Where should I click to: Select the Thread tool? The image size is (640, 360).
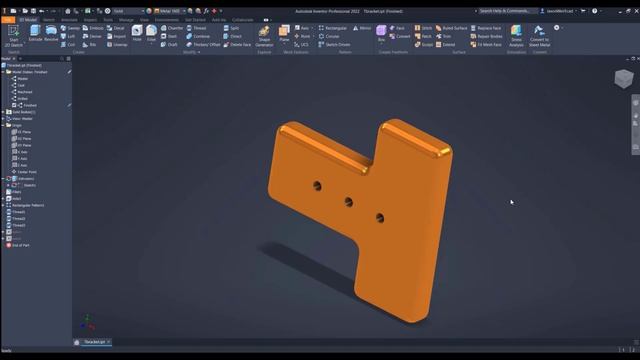click(x=196, y=28)
